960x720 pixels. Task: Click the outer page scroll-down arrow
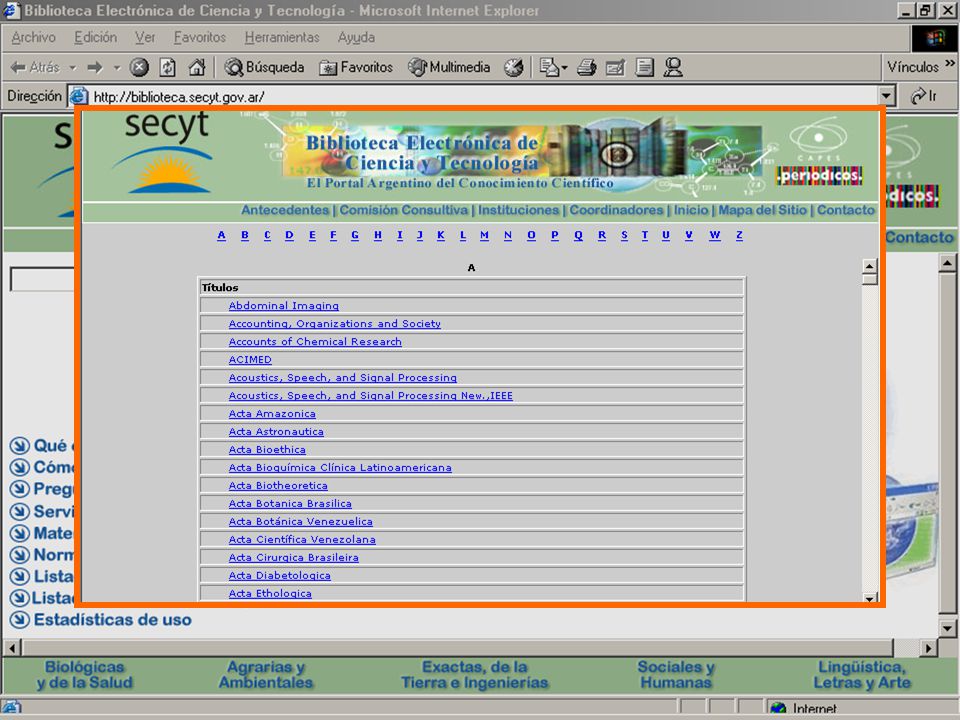point(947,628)
